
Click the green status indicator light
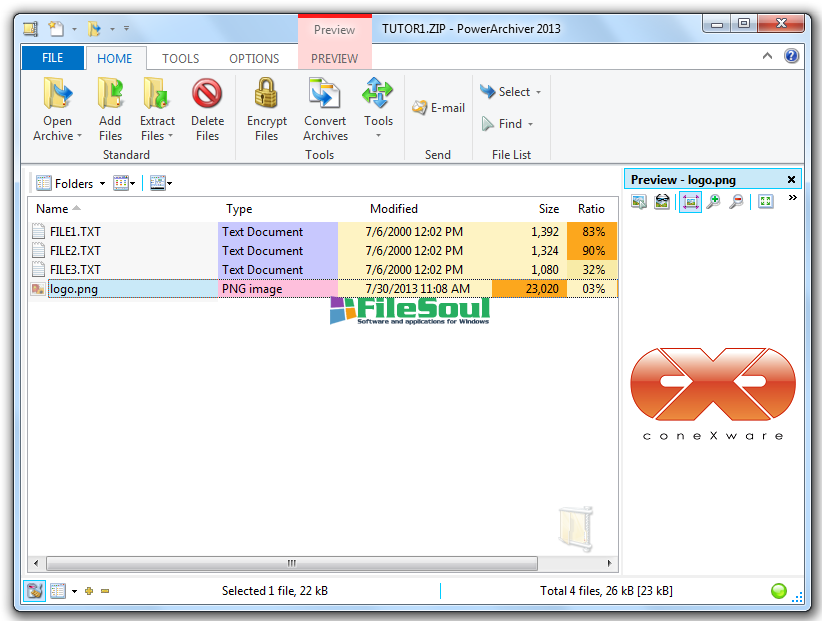778,591
